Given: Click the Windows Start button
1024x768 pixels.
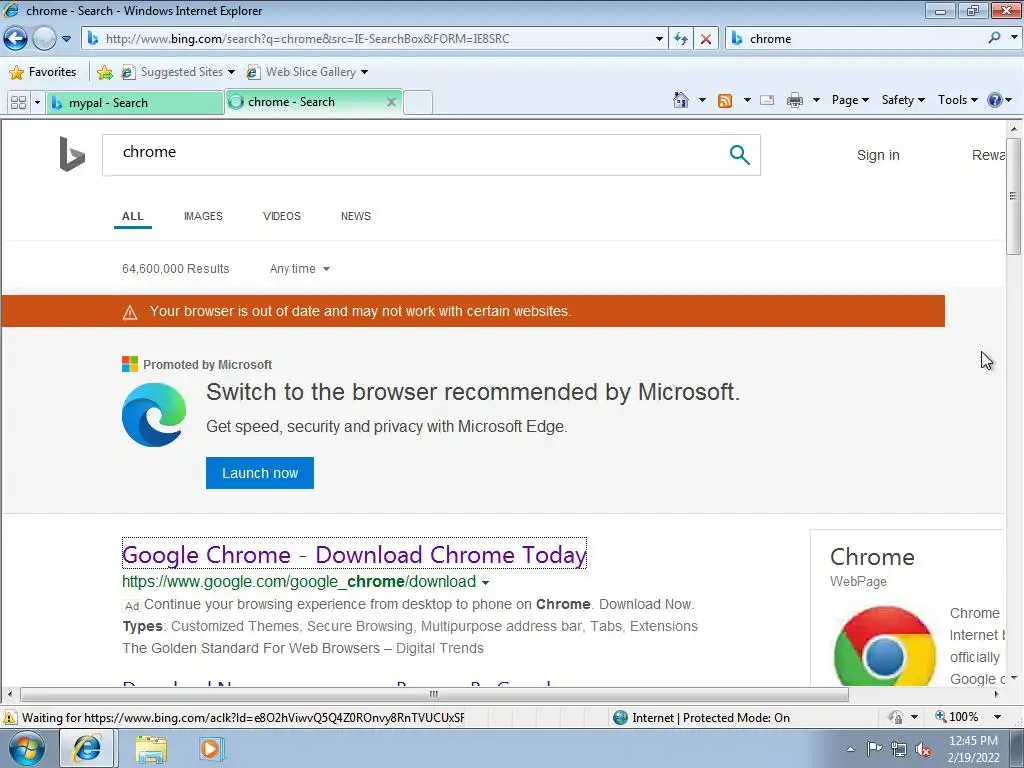Looking at the screenshot, I should coord(27,749).
